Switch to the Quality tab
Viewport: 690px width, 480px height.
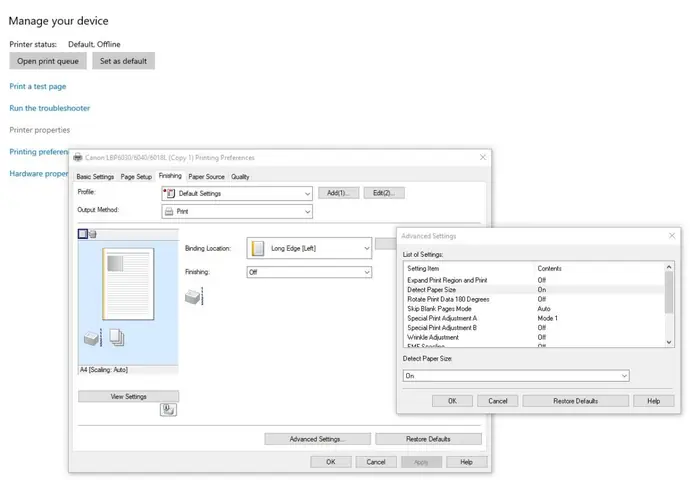coord(240,176)
